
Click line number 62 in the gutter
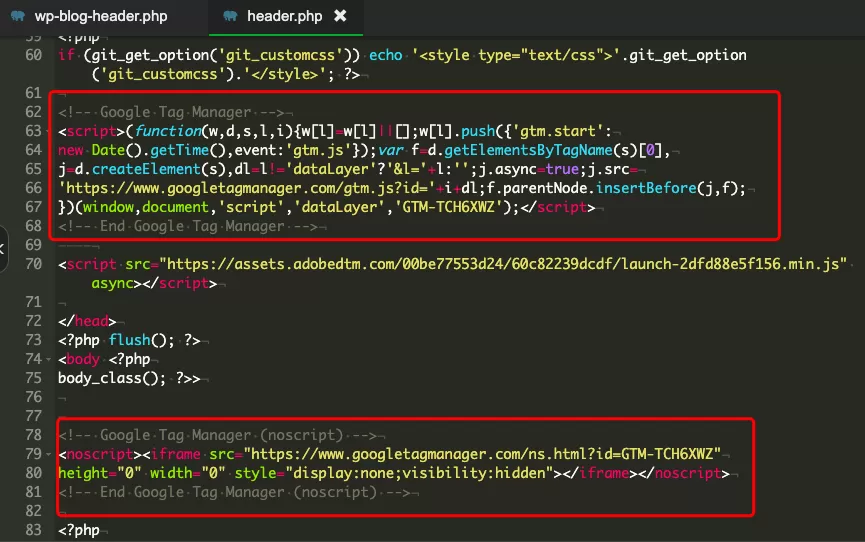coord(33,112)
